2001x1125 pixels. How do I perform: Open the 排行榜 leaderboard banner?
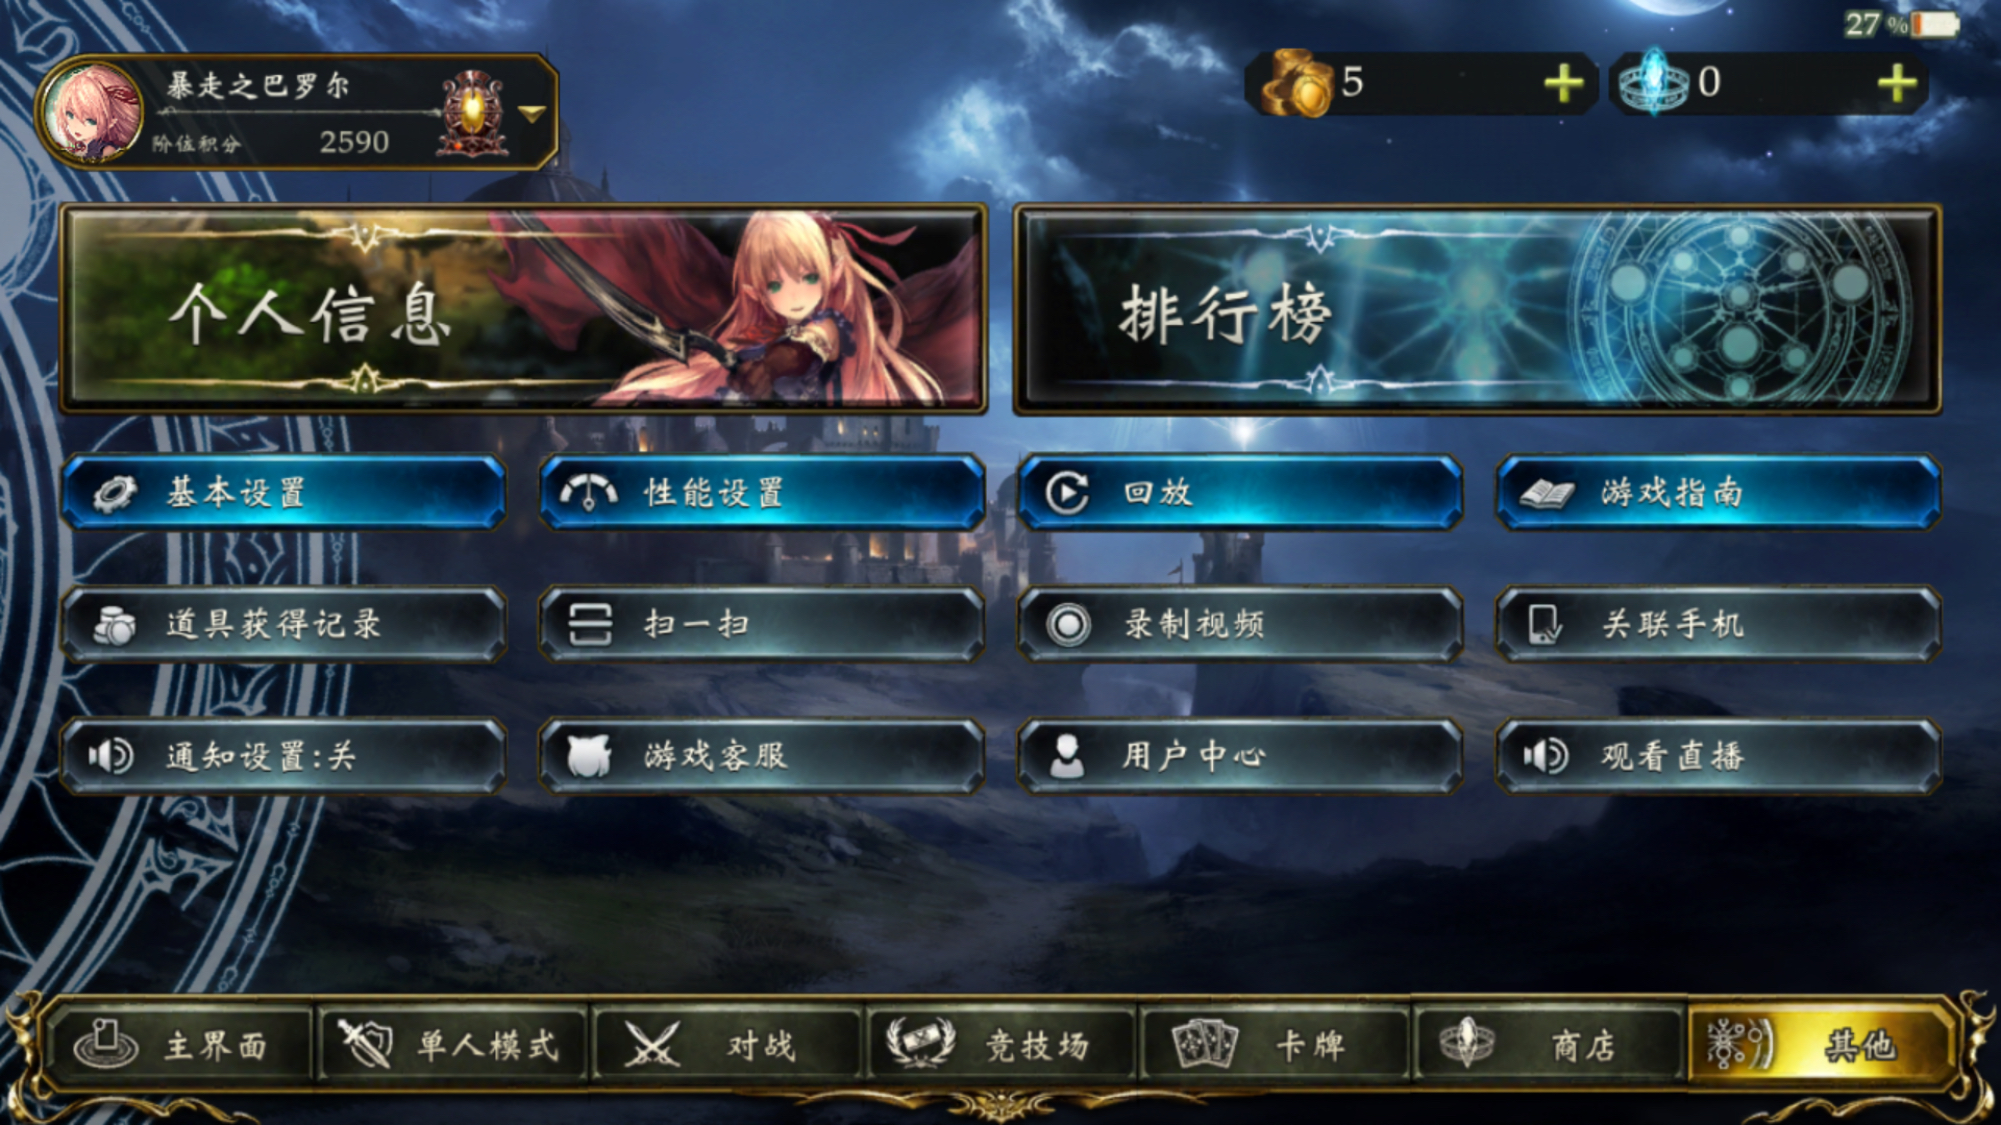pyautogui.click(x=1478, y=310)
